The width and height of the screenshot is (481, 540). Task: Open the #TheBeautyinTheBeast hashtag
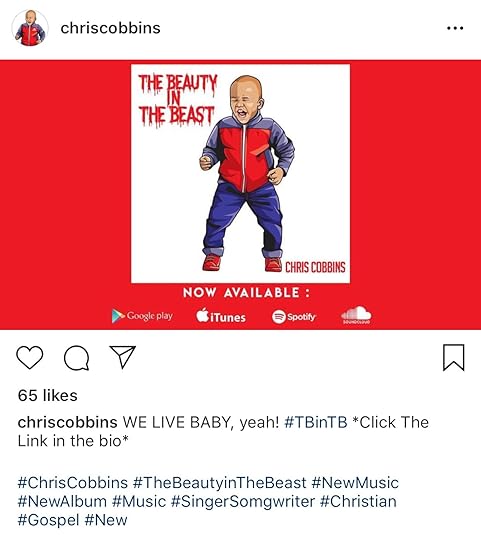pos(220,482)
